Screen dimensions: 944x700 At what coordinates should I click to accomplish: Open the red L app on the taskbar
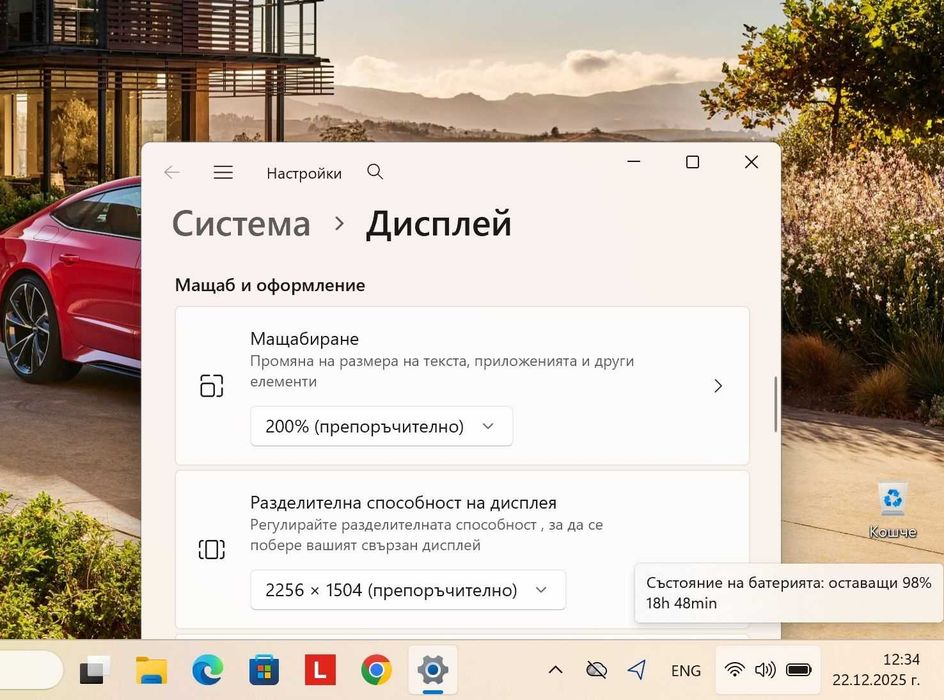pyautogui.click(x=320, y=670)
